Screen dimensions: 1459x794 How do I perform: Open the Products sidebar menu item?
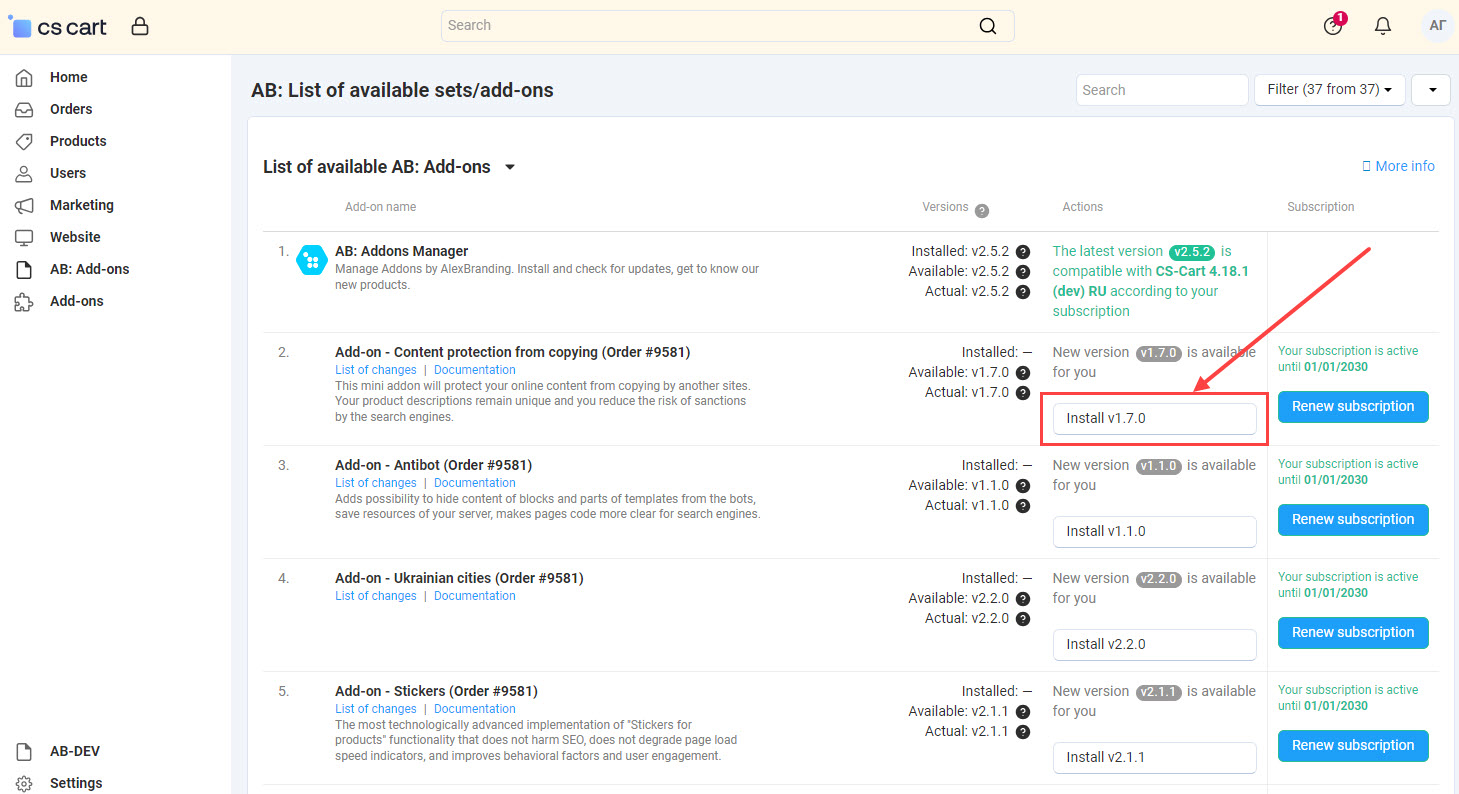pyautogui.click(x=78, y=141)
